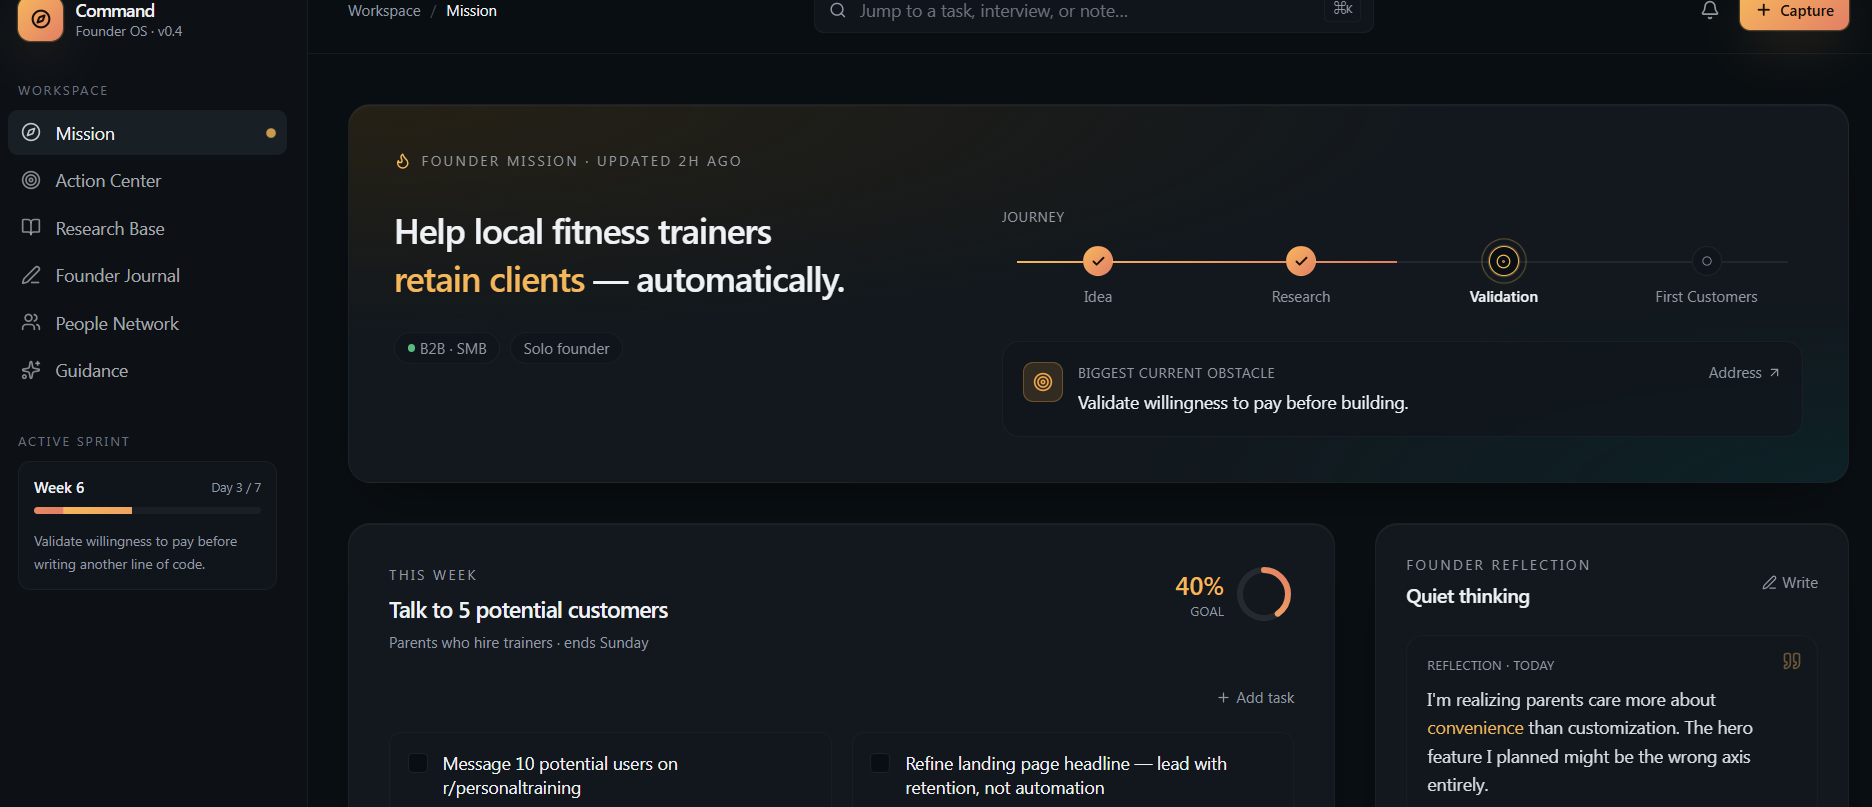
Task: Click the orange dot beside Mission
Action: [x=271, y=133]
